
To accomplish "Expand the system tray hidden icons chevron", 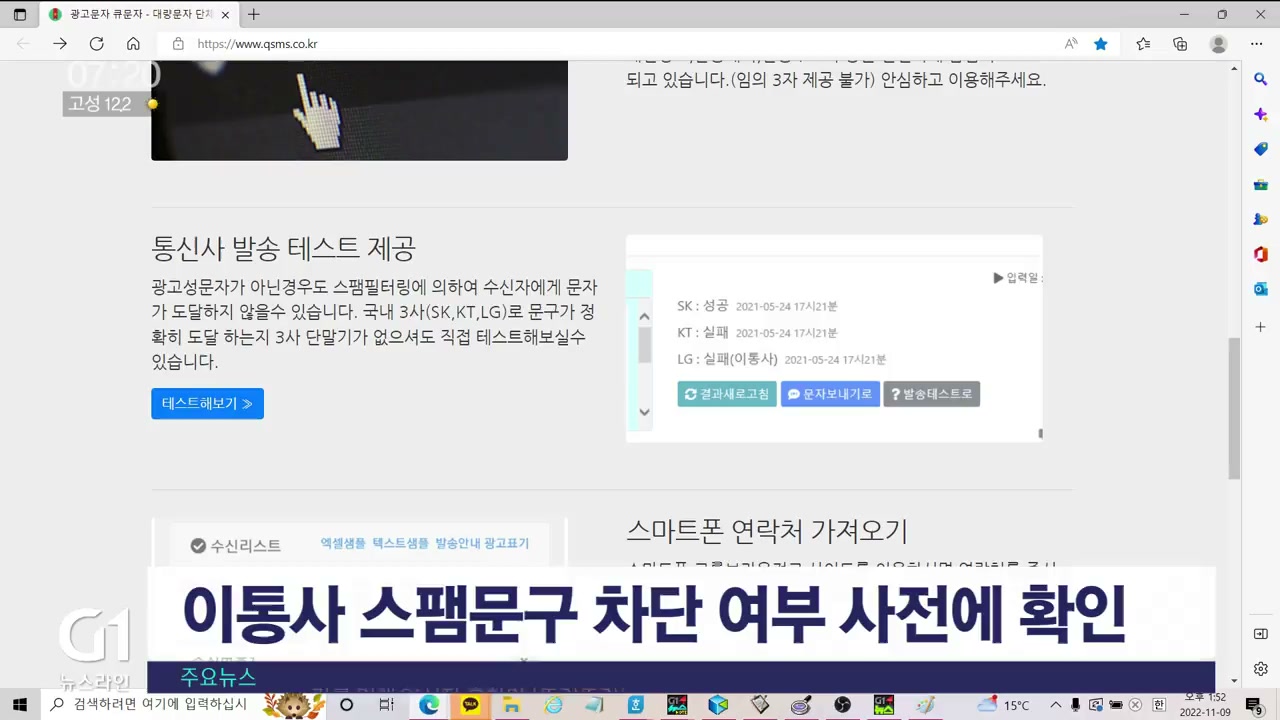I will 1055,705.
